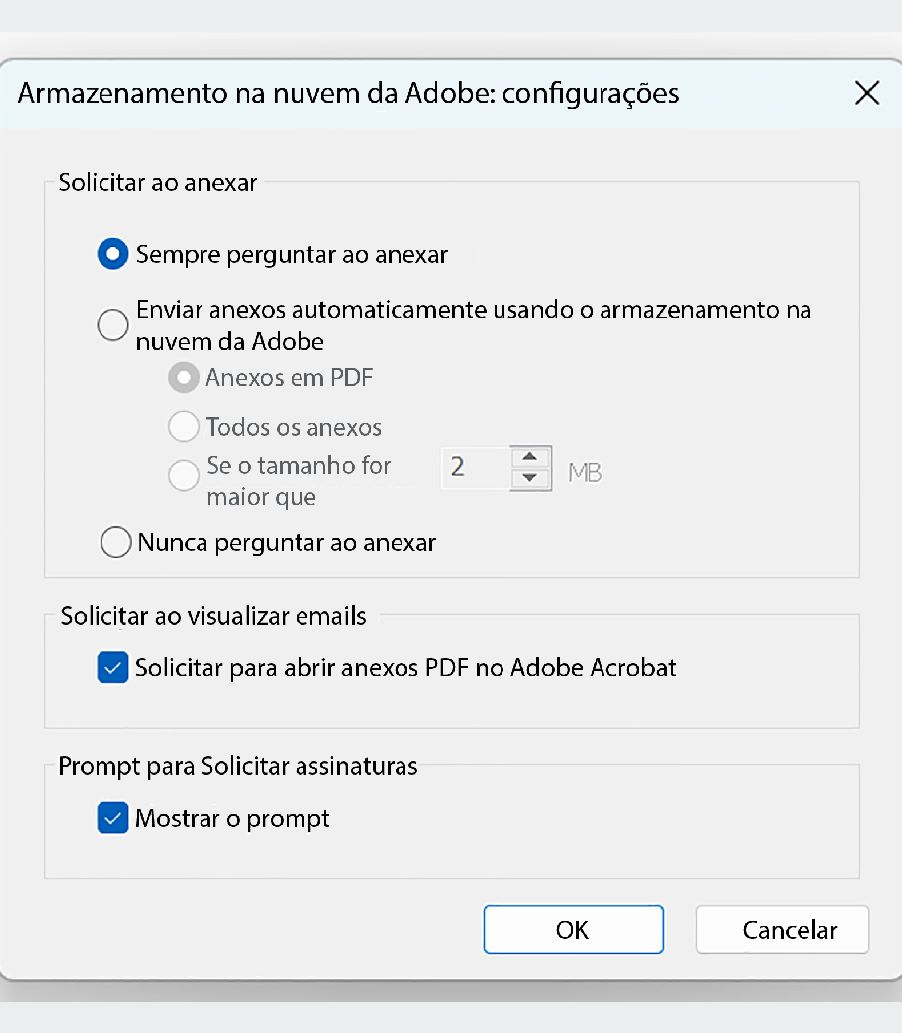Uncheck "Mostrar o prompt" option
902x1033 pixels.
113,817
